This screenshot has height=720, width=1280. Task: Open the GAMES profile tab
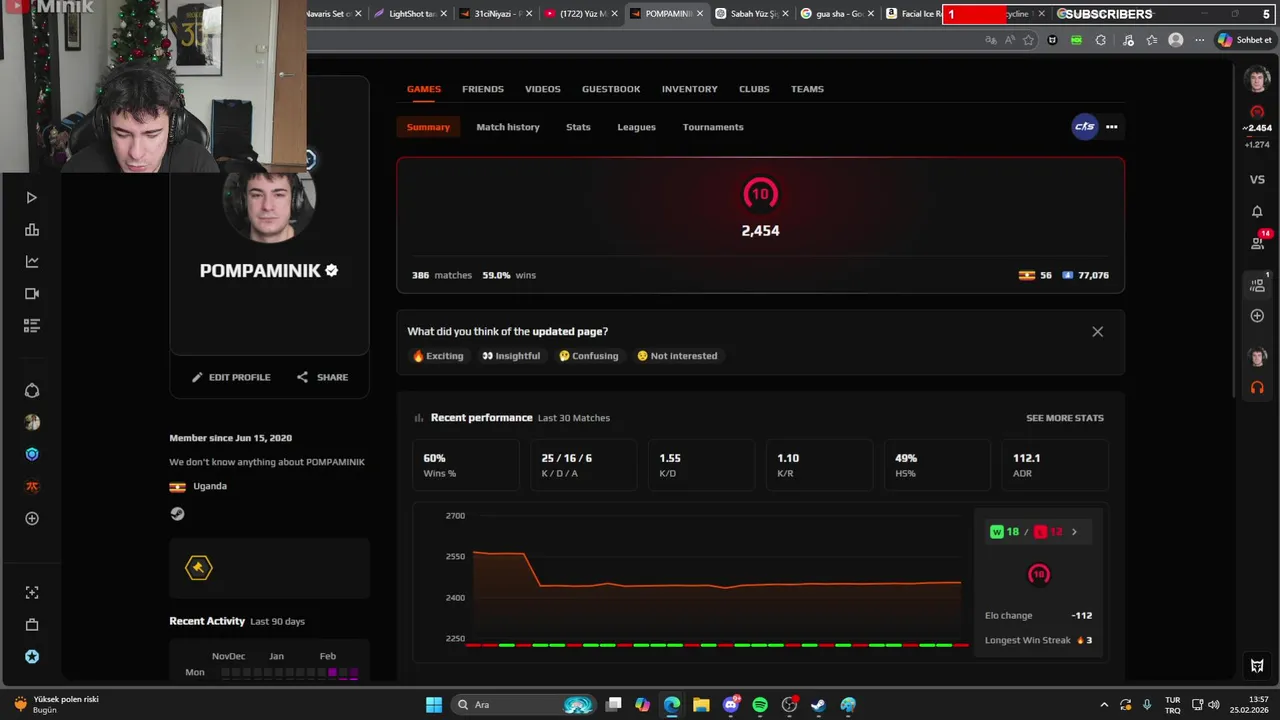click(424, 89)
